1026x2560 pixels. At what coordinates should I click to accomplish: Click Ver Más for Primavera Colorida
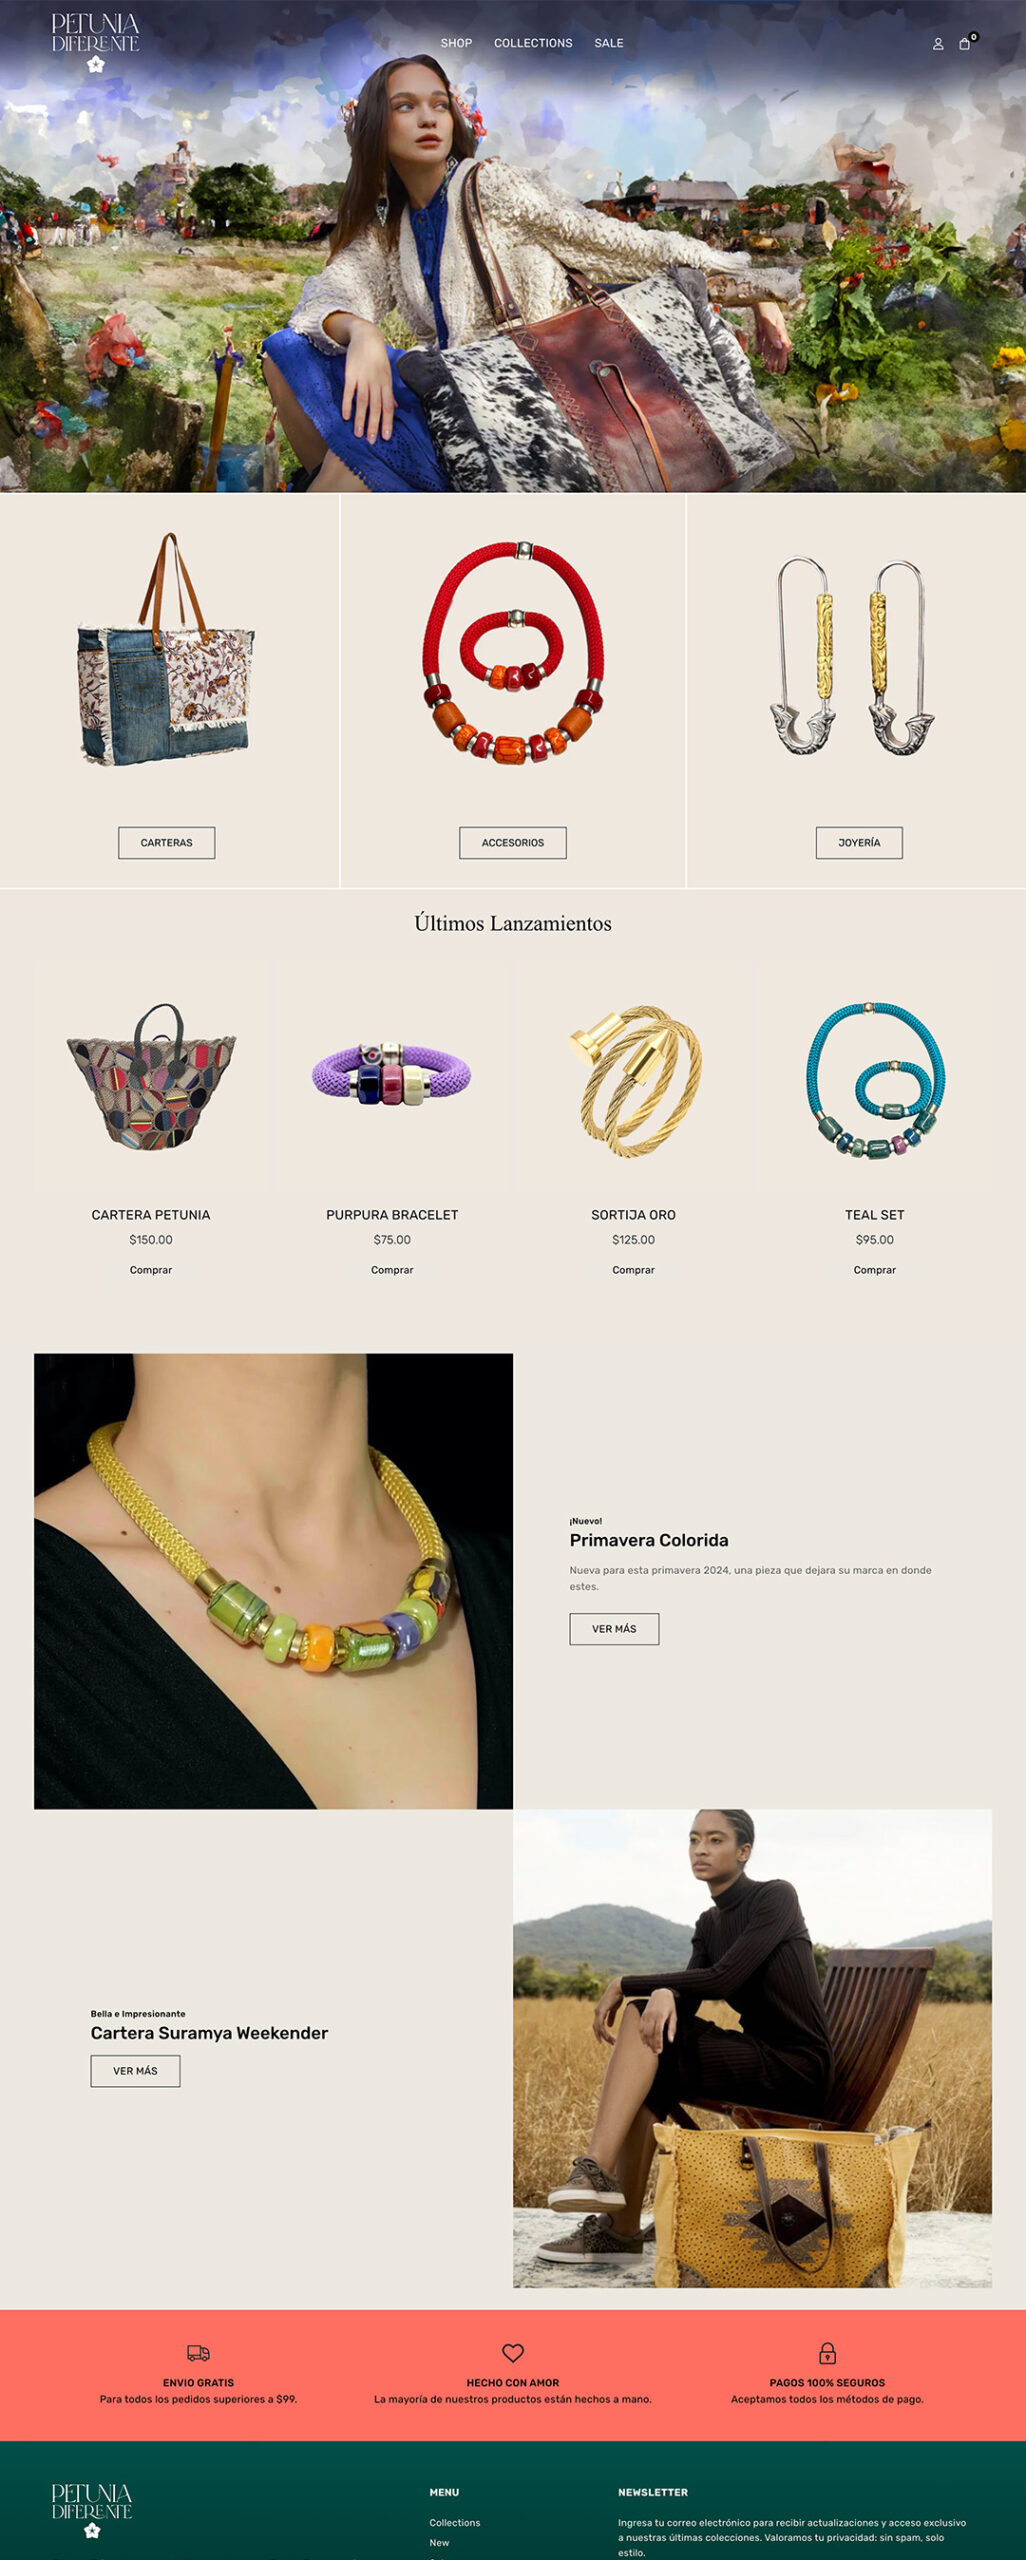tap(614, 1629)
